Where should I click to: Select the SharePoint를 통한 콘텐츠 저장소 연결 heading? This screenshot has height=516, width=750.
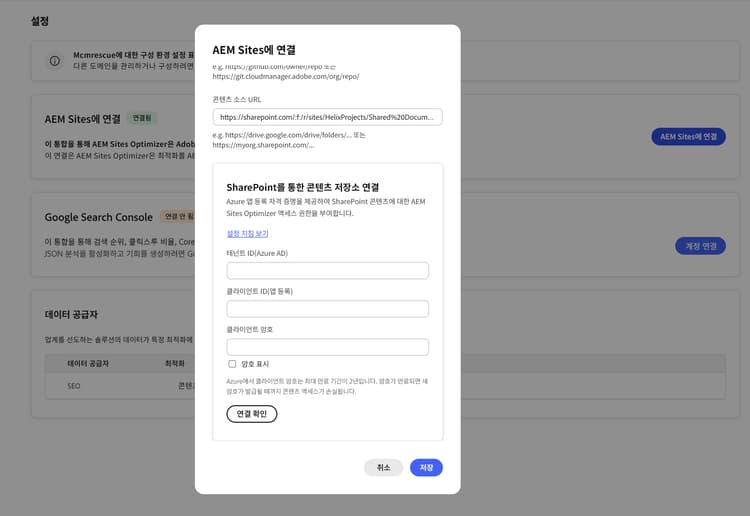point(302,187)
